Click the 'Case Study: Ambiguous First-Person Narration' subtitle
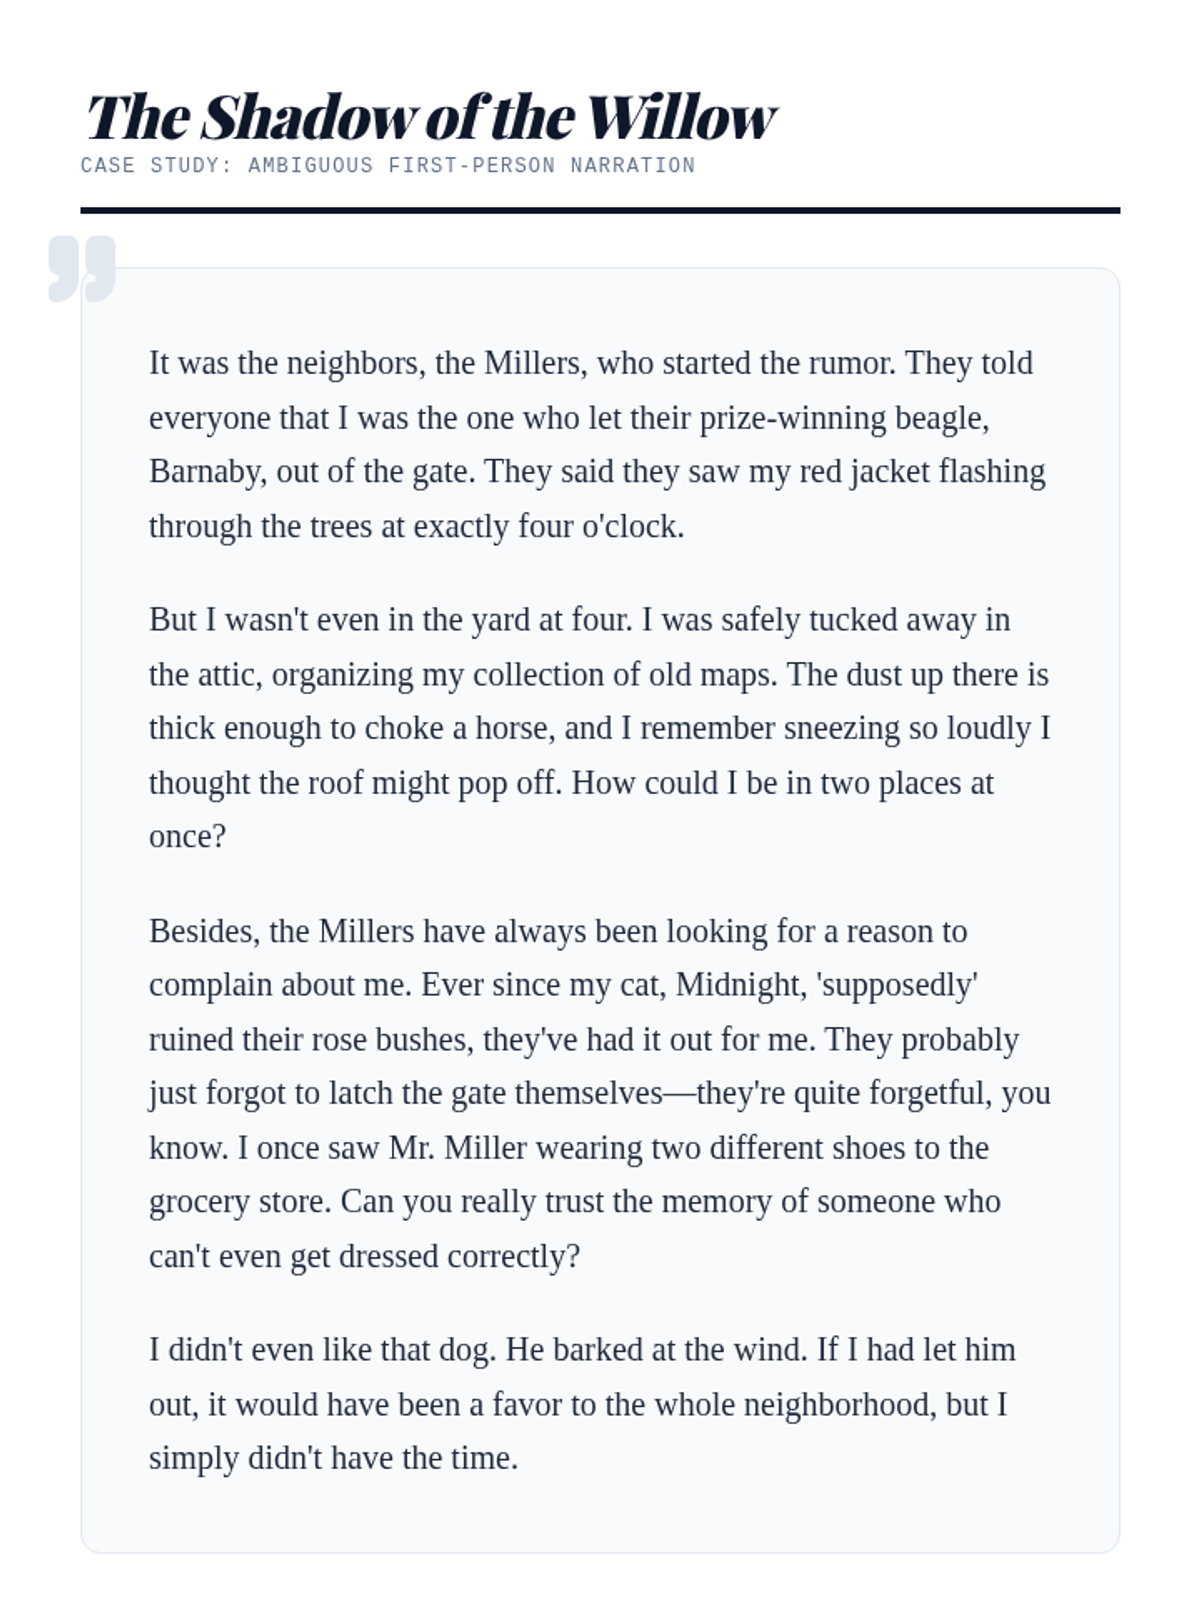Screen dimensions: 1200x1600 (x=388, y=165)
